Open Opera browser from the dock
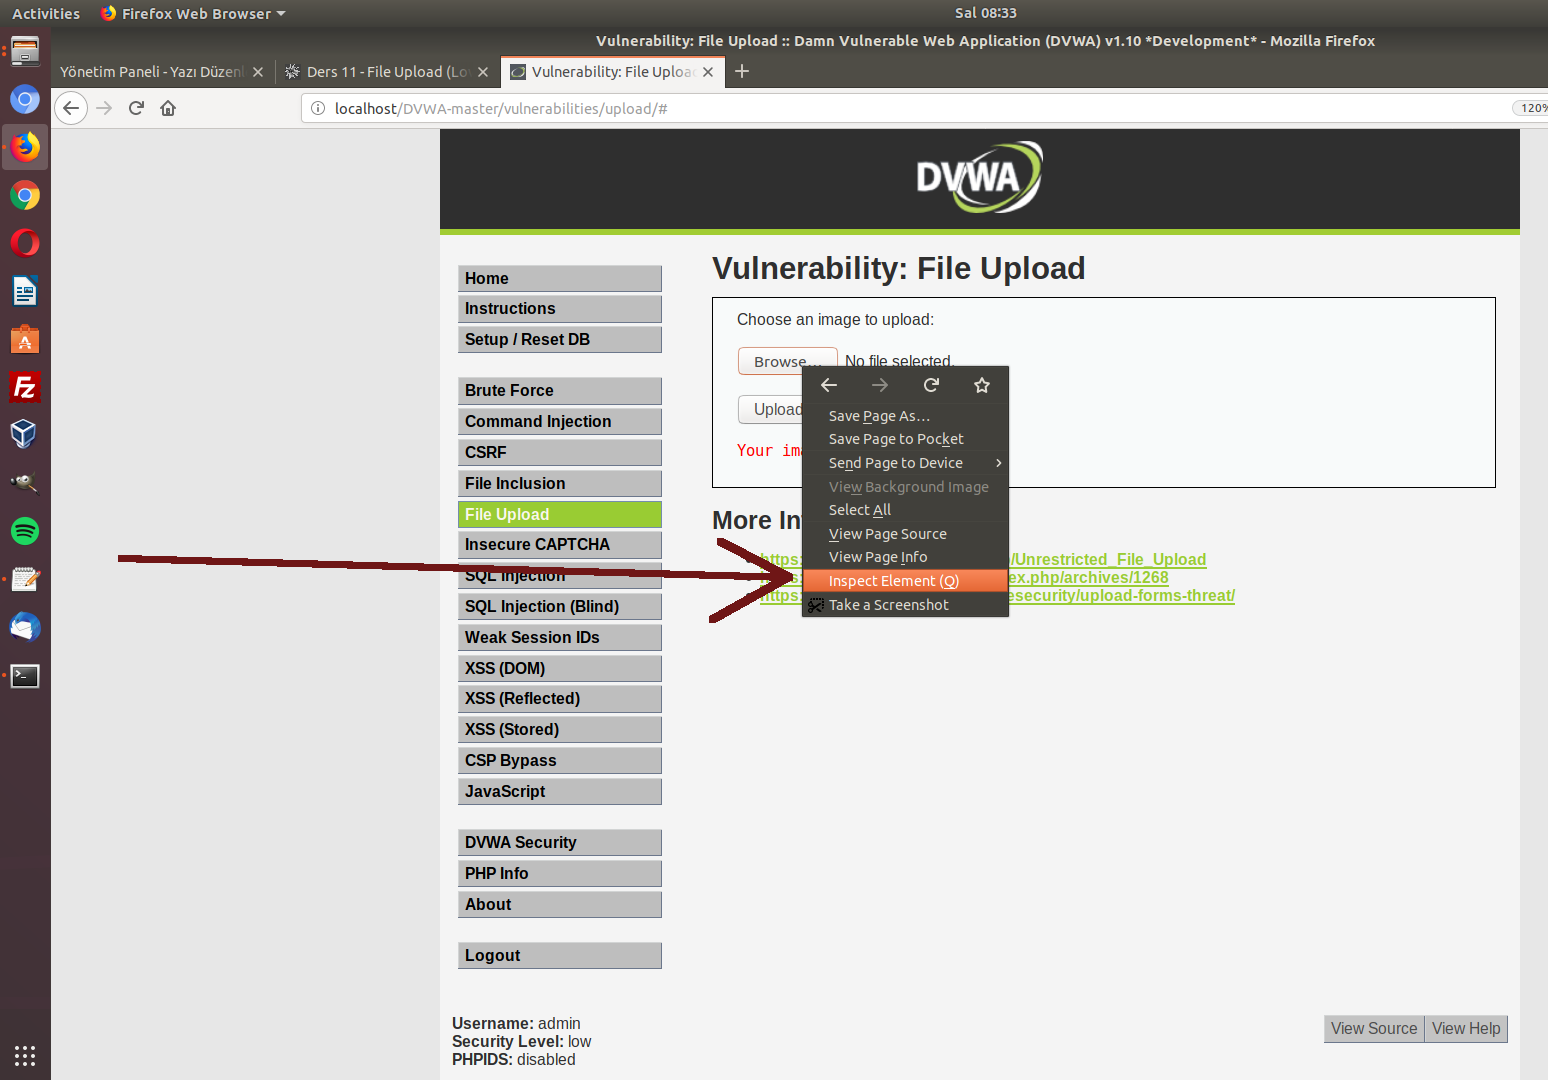The image size is (1548, 1080). coord(25,243)
